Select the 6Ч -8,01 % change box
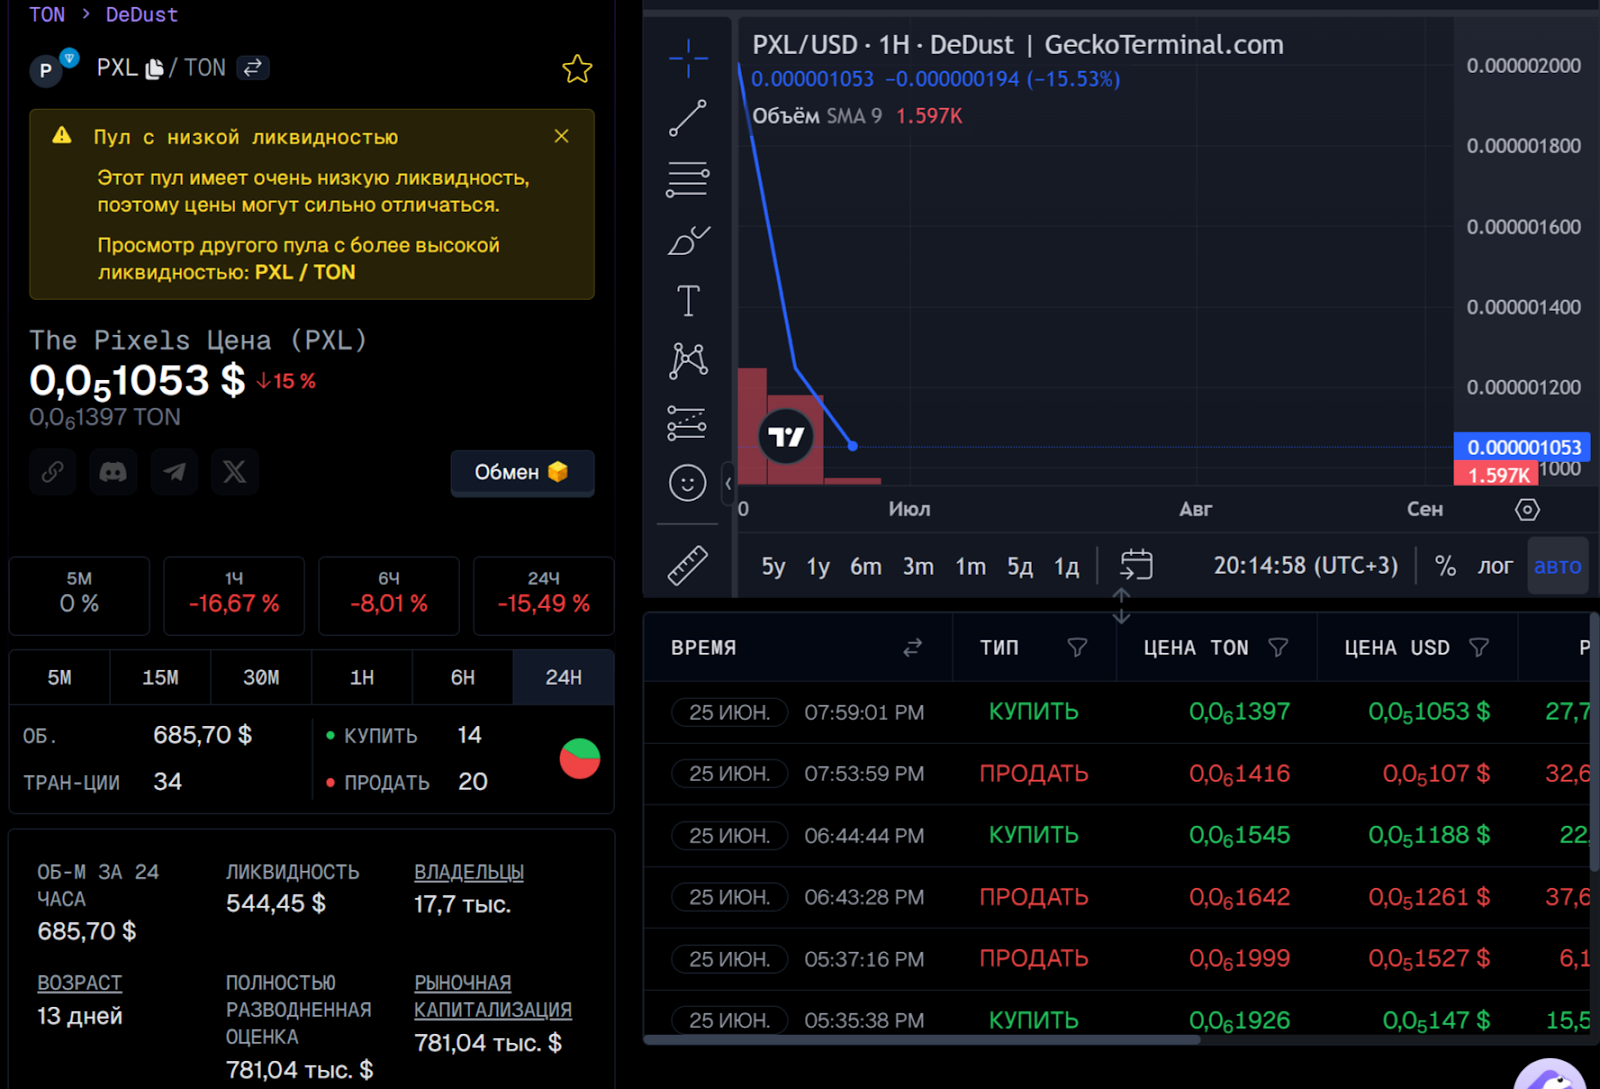 pos(389,595)
